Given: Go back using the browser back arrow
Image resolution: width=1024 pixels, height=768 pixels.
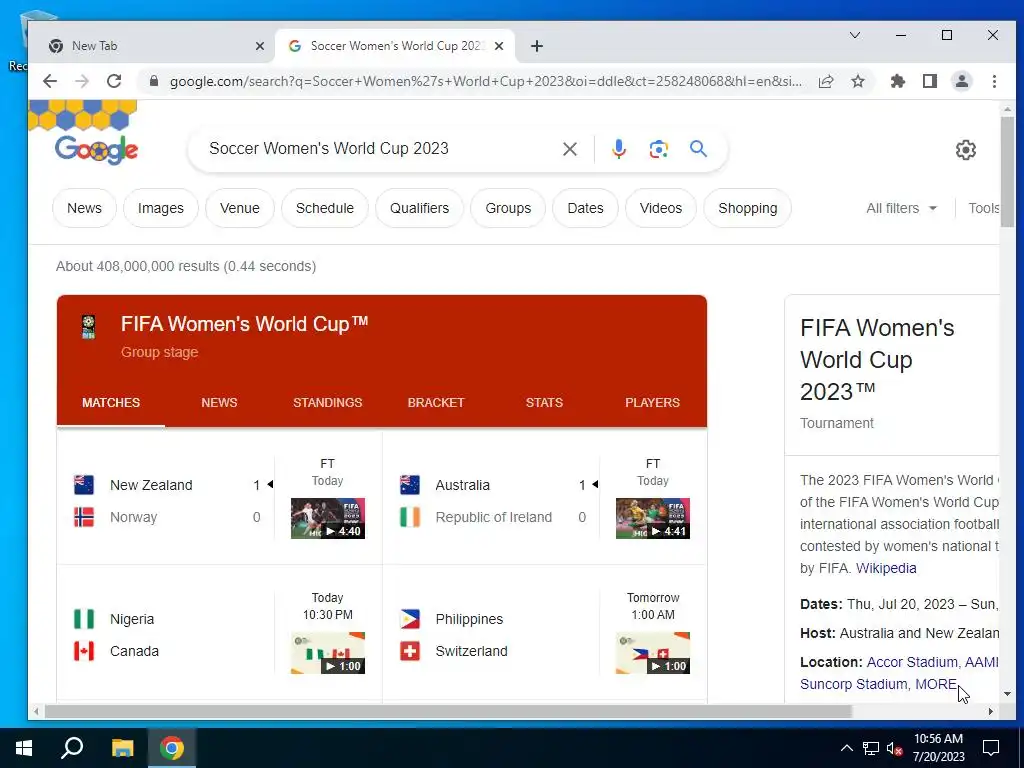Looking at the screenshot, I should [50, 81].
